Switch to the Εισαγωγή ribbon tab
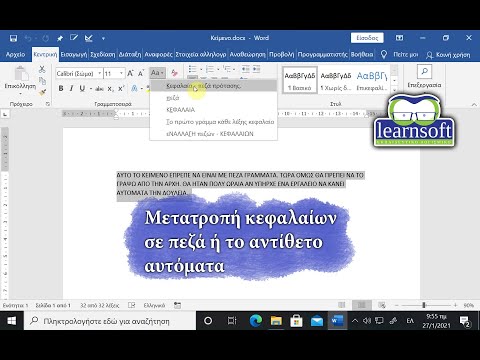 coord(74,54)
